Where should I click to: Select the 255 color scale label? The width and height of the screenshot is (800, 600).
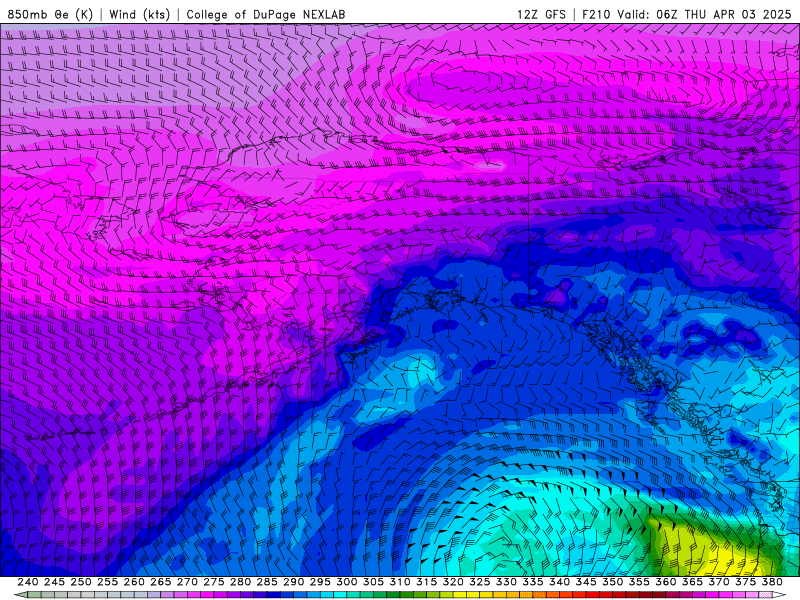[x=107, y=582]
